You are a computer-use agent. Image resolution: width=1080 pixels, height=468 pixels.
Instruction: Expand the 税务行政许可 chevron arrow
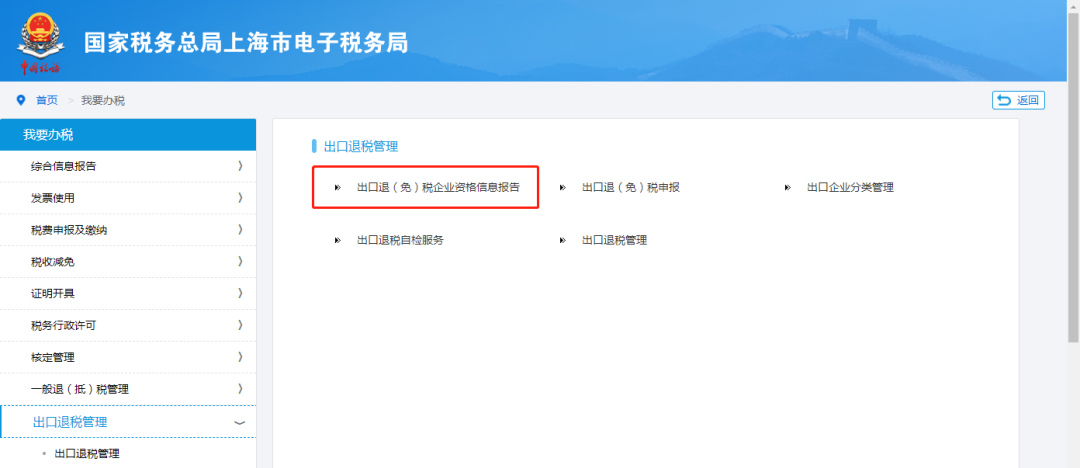(x=240, y=325)
